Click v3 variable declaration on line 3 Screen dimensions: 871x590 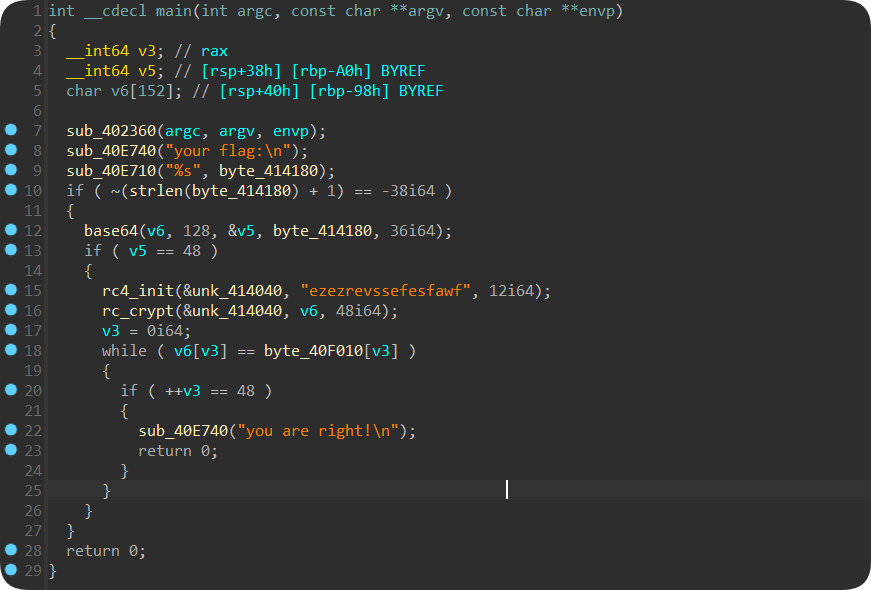(x=147, y=51)
